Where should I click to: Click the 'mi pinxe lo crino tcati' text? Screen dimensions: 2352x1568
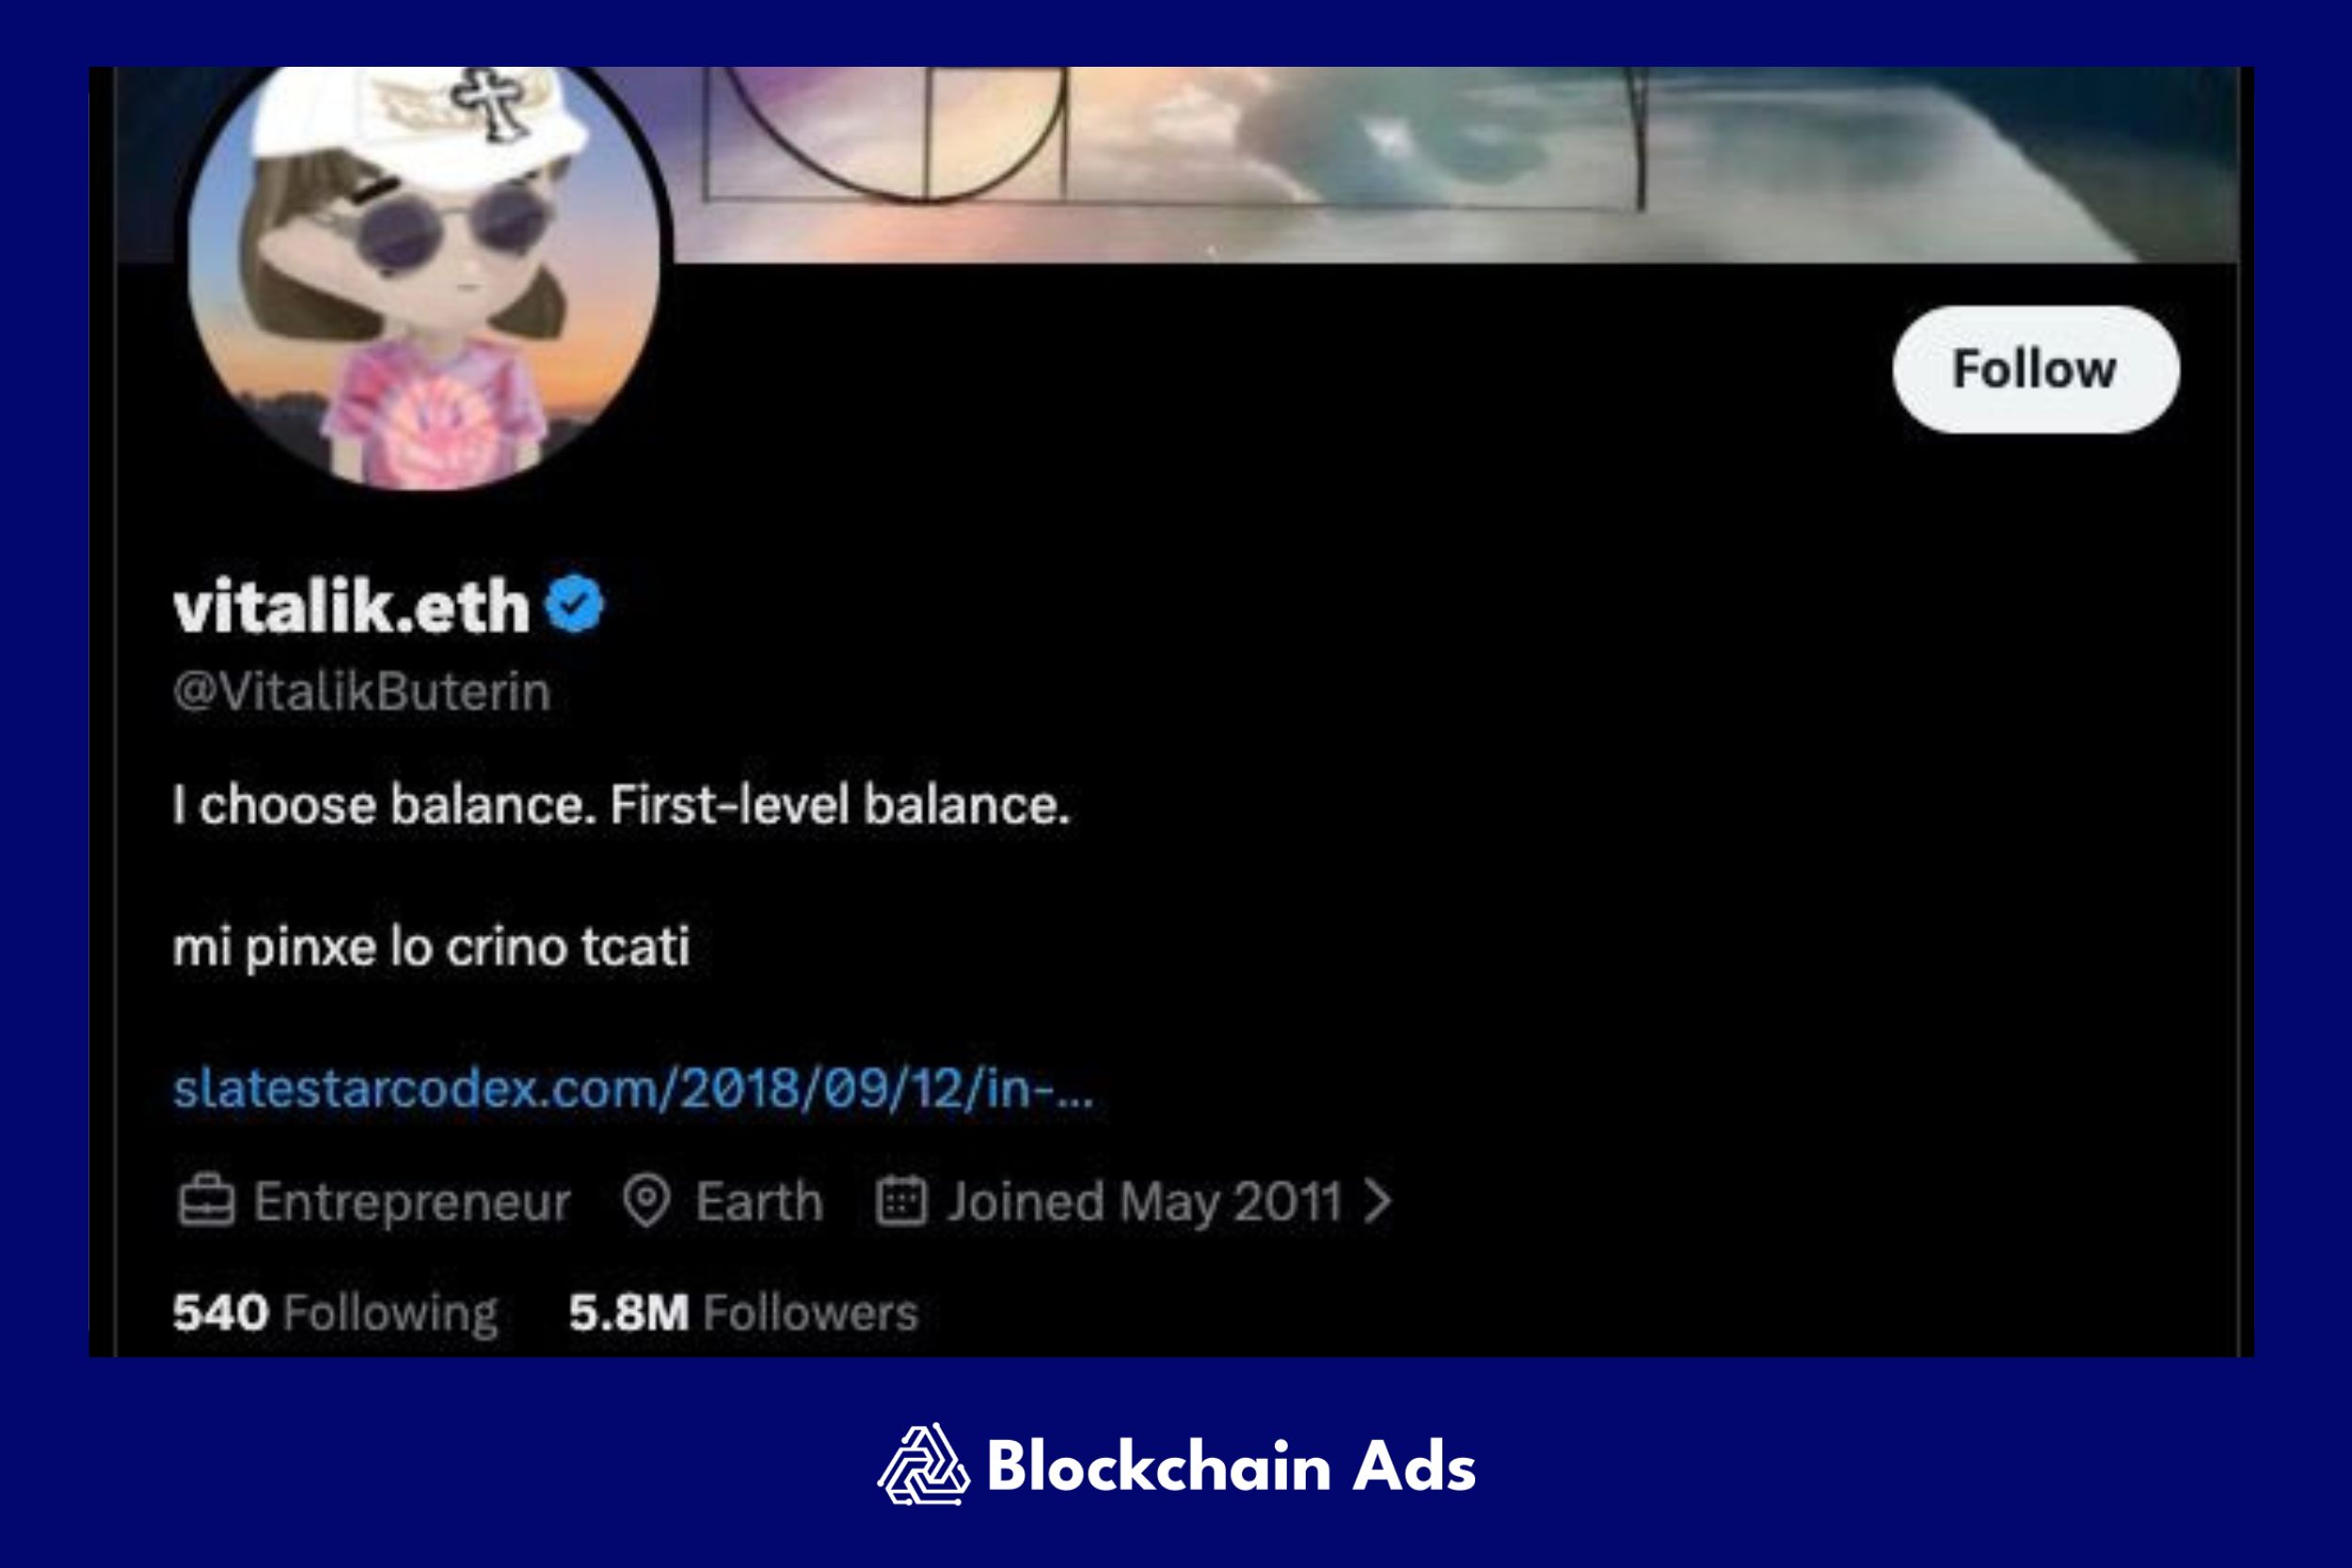431,947
